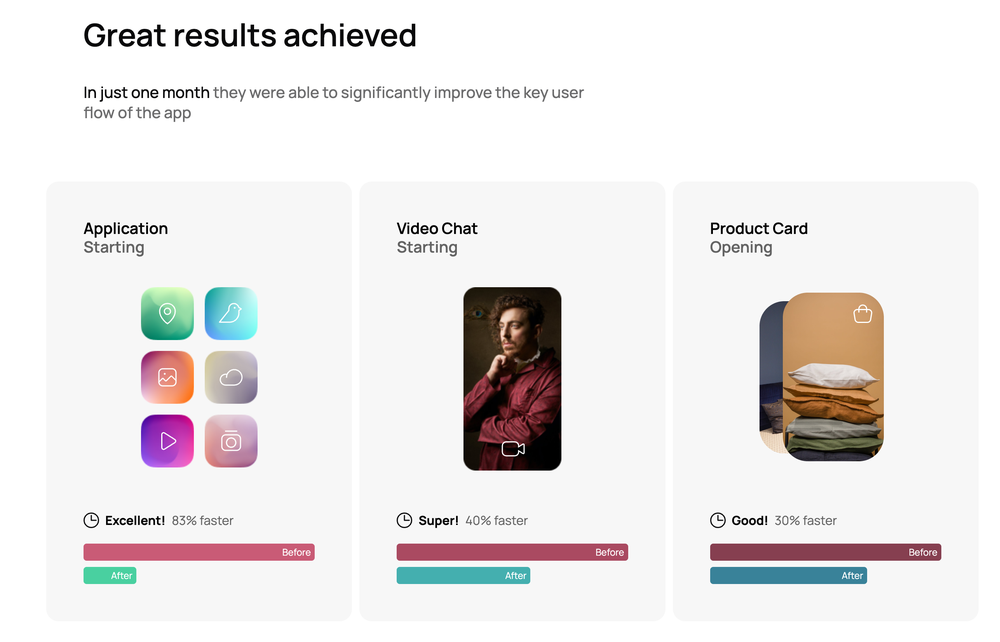Select the green location pin app icon
Viewport: 1000px width, 642px height.
[x=167, y=313]
